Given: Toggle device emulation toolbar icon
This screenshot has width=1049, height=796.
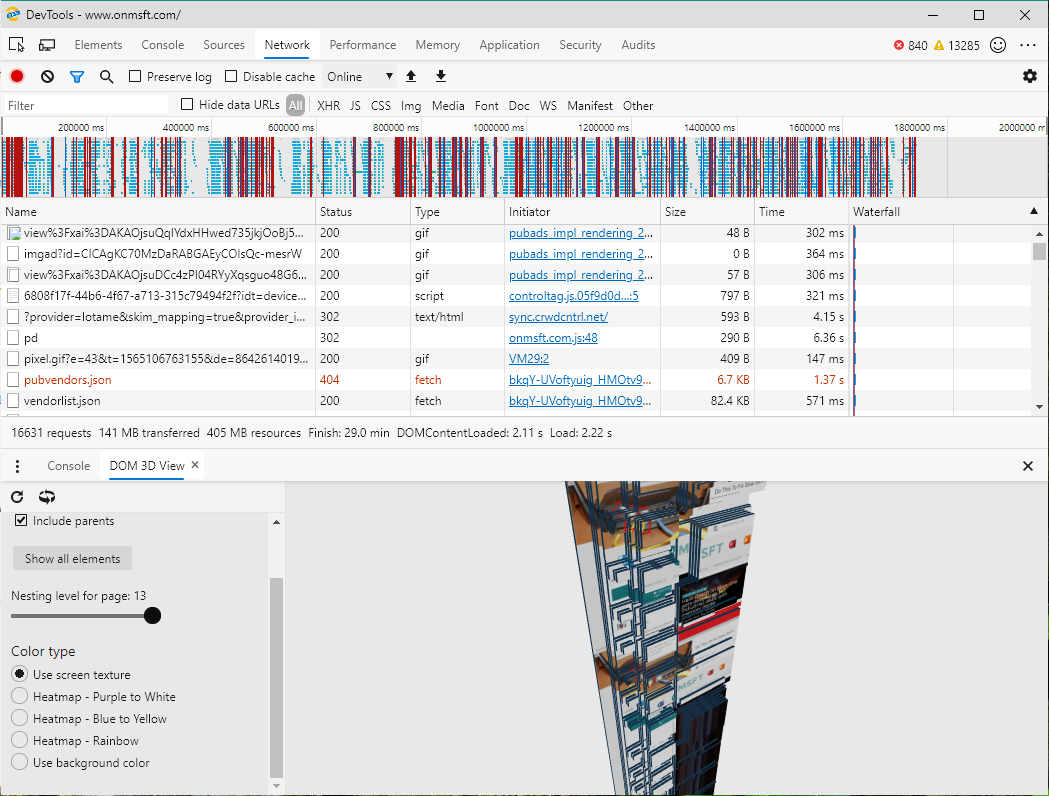Looking at the screenshot, I should [x=47, y=45].
